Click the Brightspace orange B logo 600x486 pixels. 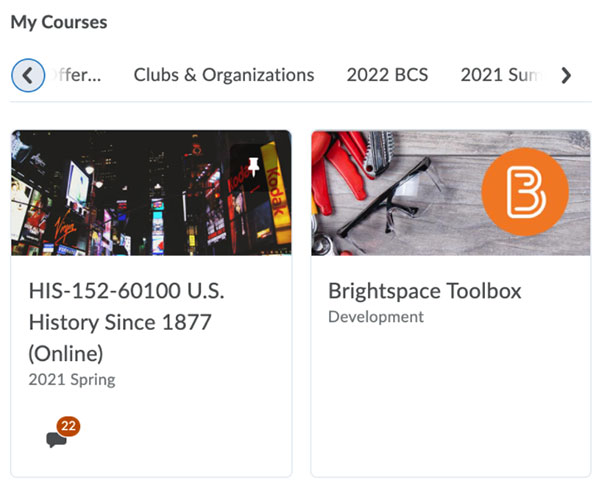click(525, 192)
